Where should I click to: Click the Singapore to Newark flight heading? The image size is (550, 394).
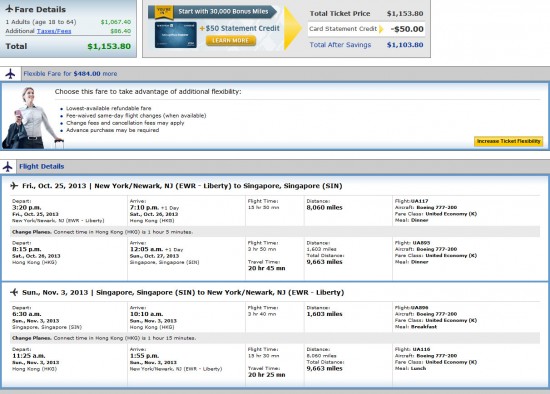(x=183, y=292)
